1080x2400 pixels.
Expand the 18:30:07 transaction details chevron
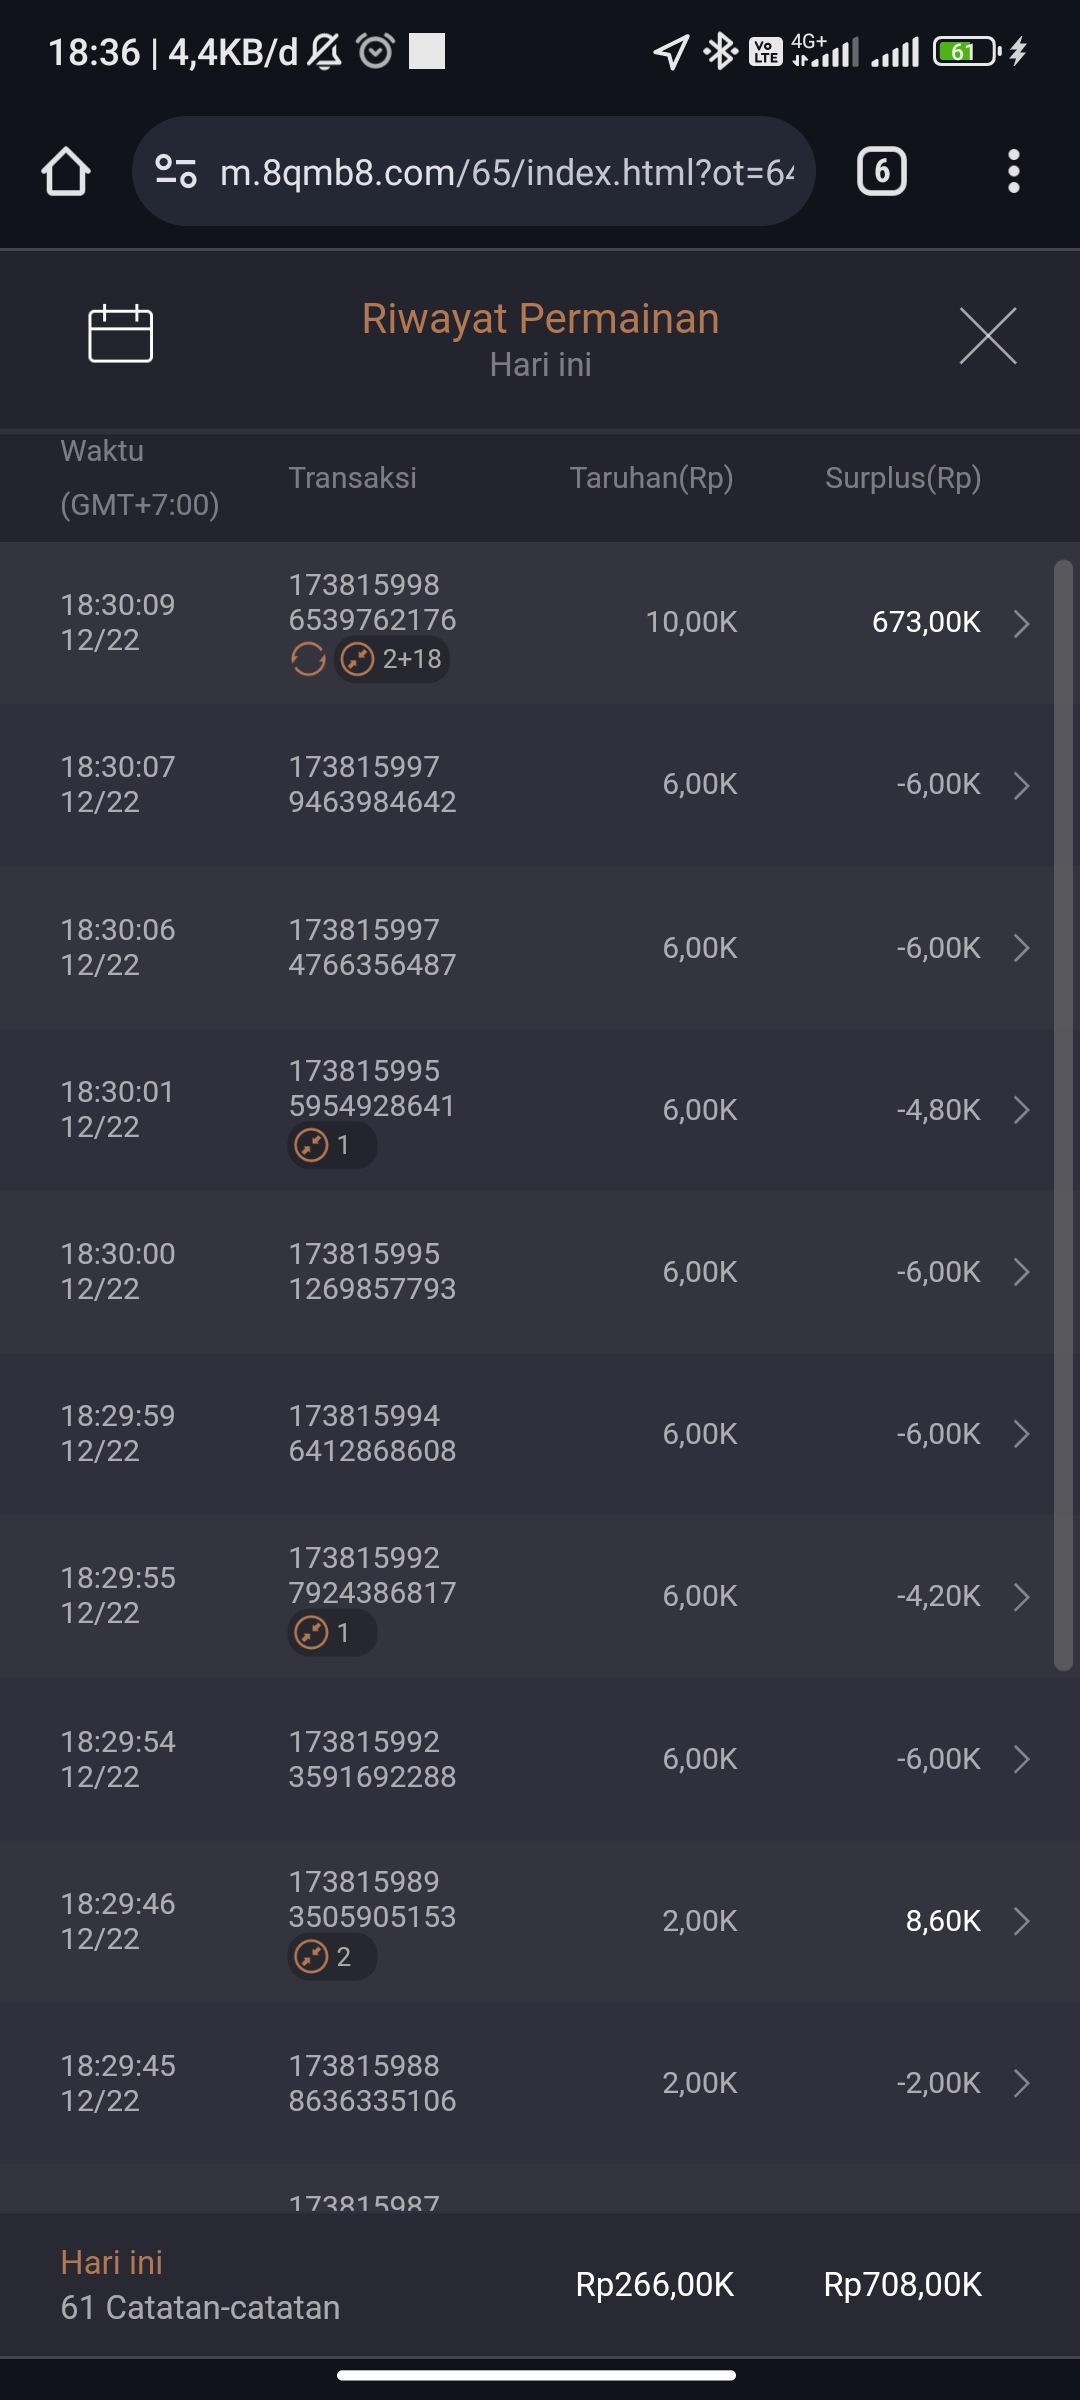tap(1021, 785)
